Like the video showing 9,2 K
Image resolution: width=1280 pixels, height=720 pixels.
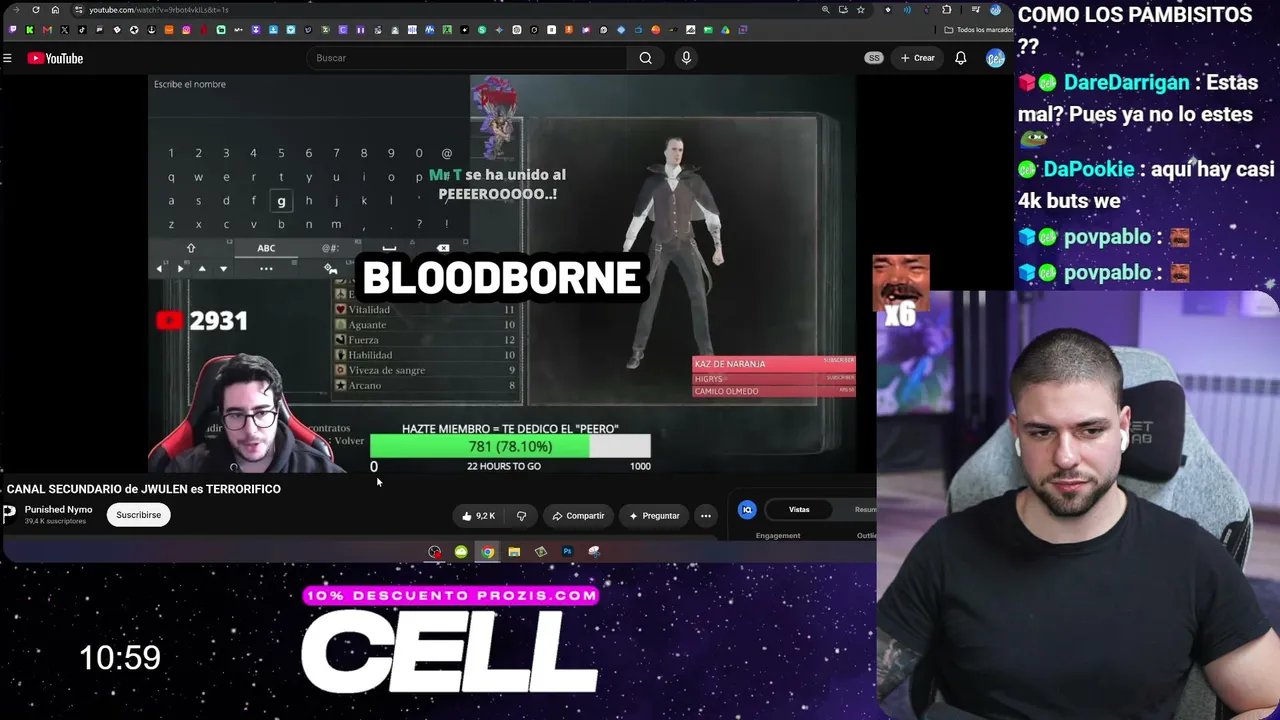[x=479, y=516]
